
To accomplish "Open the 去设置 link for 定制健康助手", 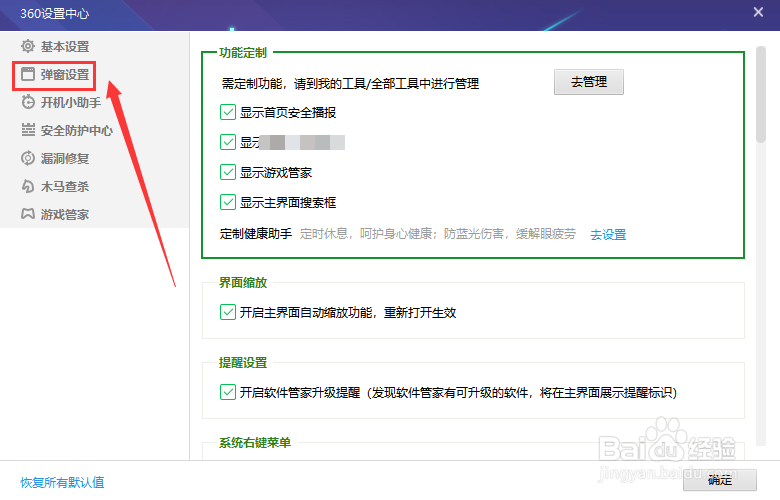I will tap(608, 234).
